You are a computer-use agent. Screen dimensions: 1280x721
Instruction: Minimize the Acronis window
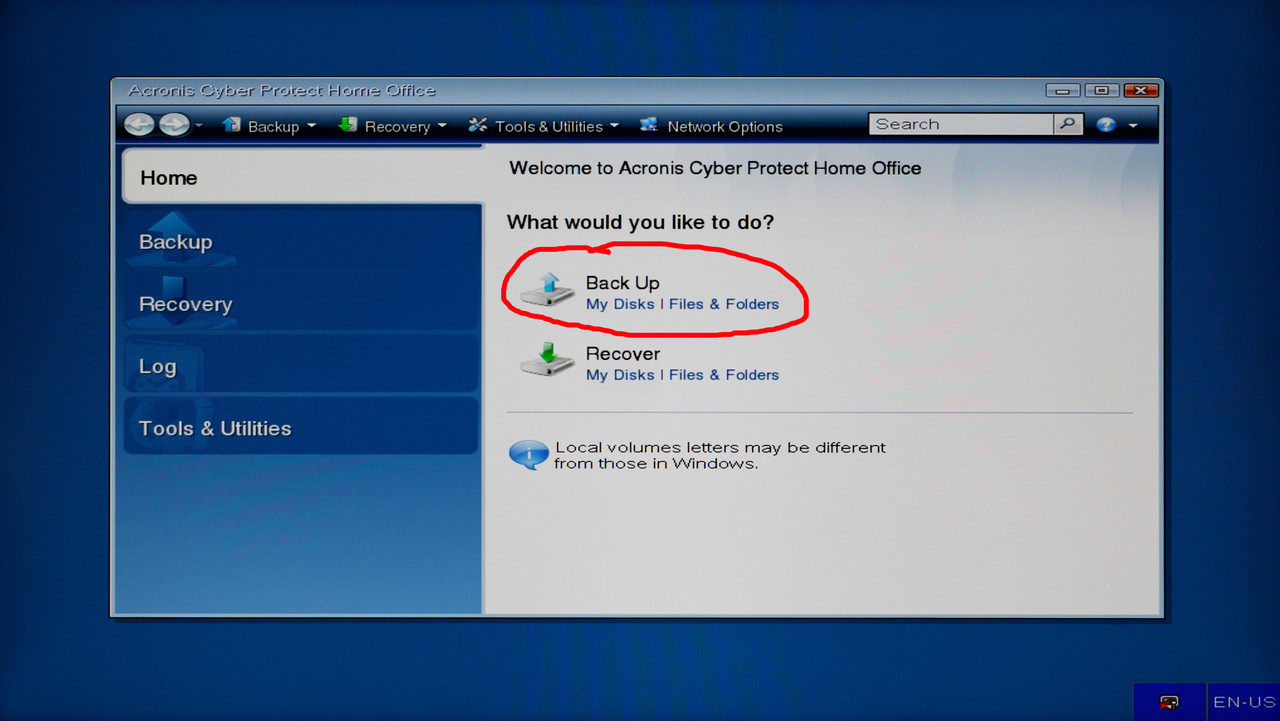point(1062,91)
